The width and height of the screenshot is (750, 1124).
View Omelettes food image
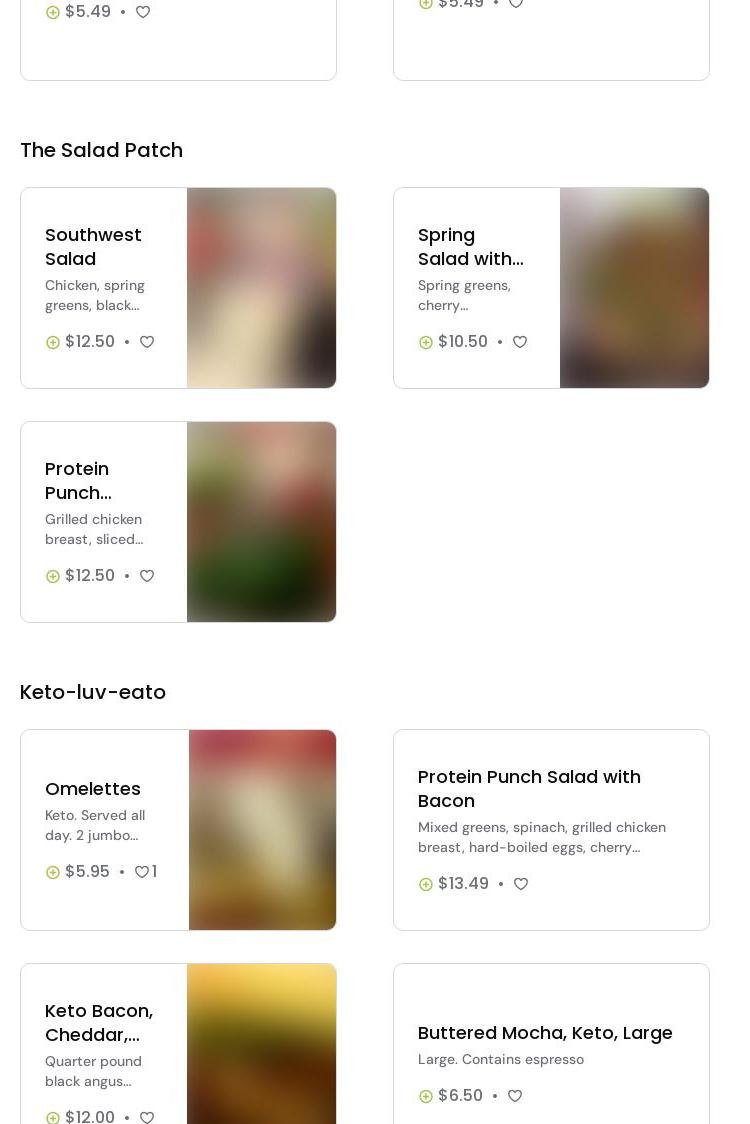pos(262,829)
